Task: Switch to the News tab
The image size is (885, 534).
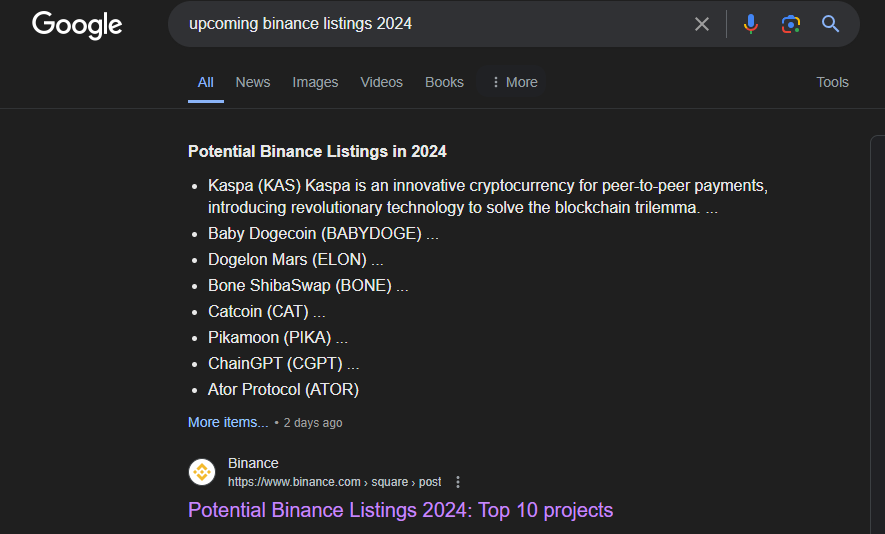Action: (252, 82)
